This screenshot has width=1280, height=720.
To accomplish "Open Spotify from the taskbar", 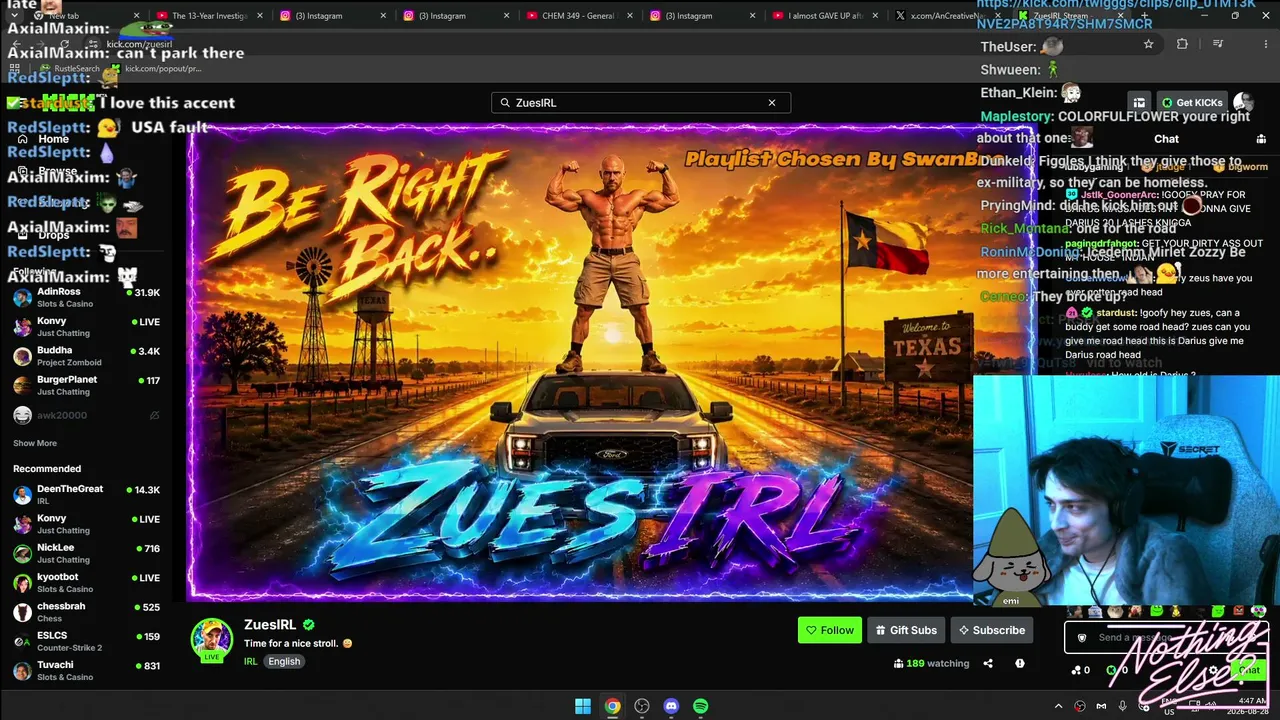I will (701, 706).
